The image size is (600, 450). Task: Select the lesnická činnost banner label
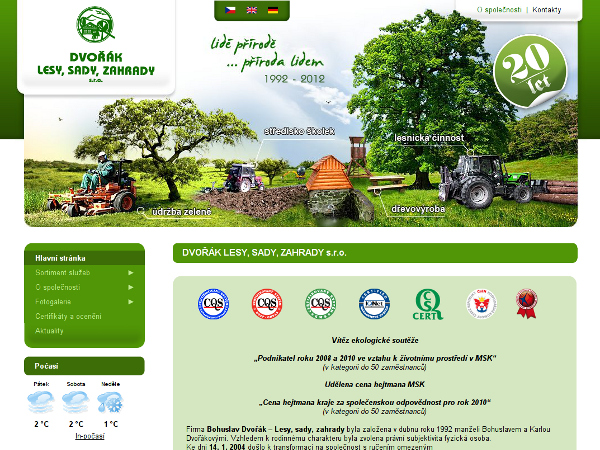[429, 138]
